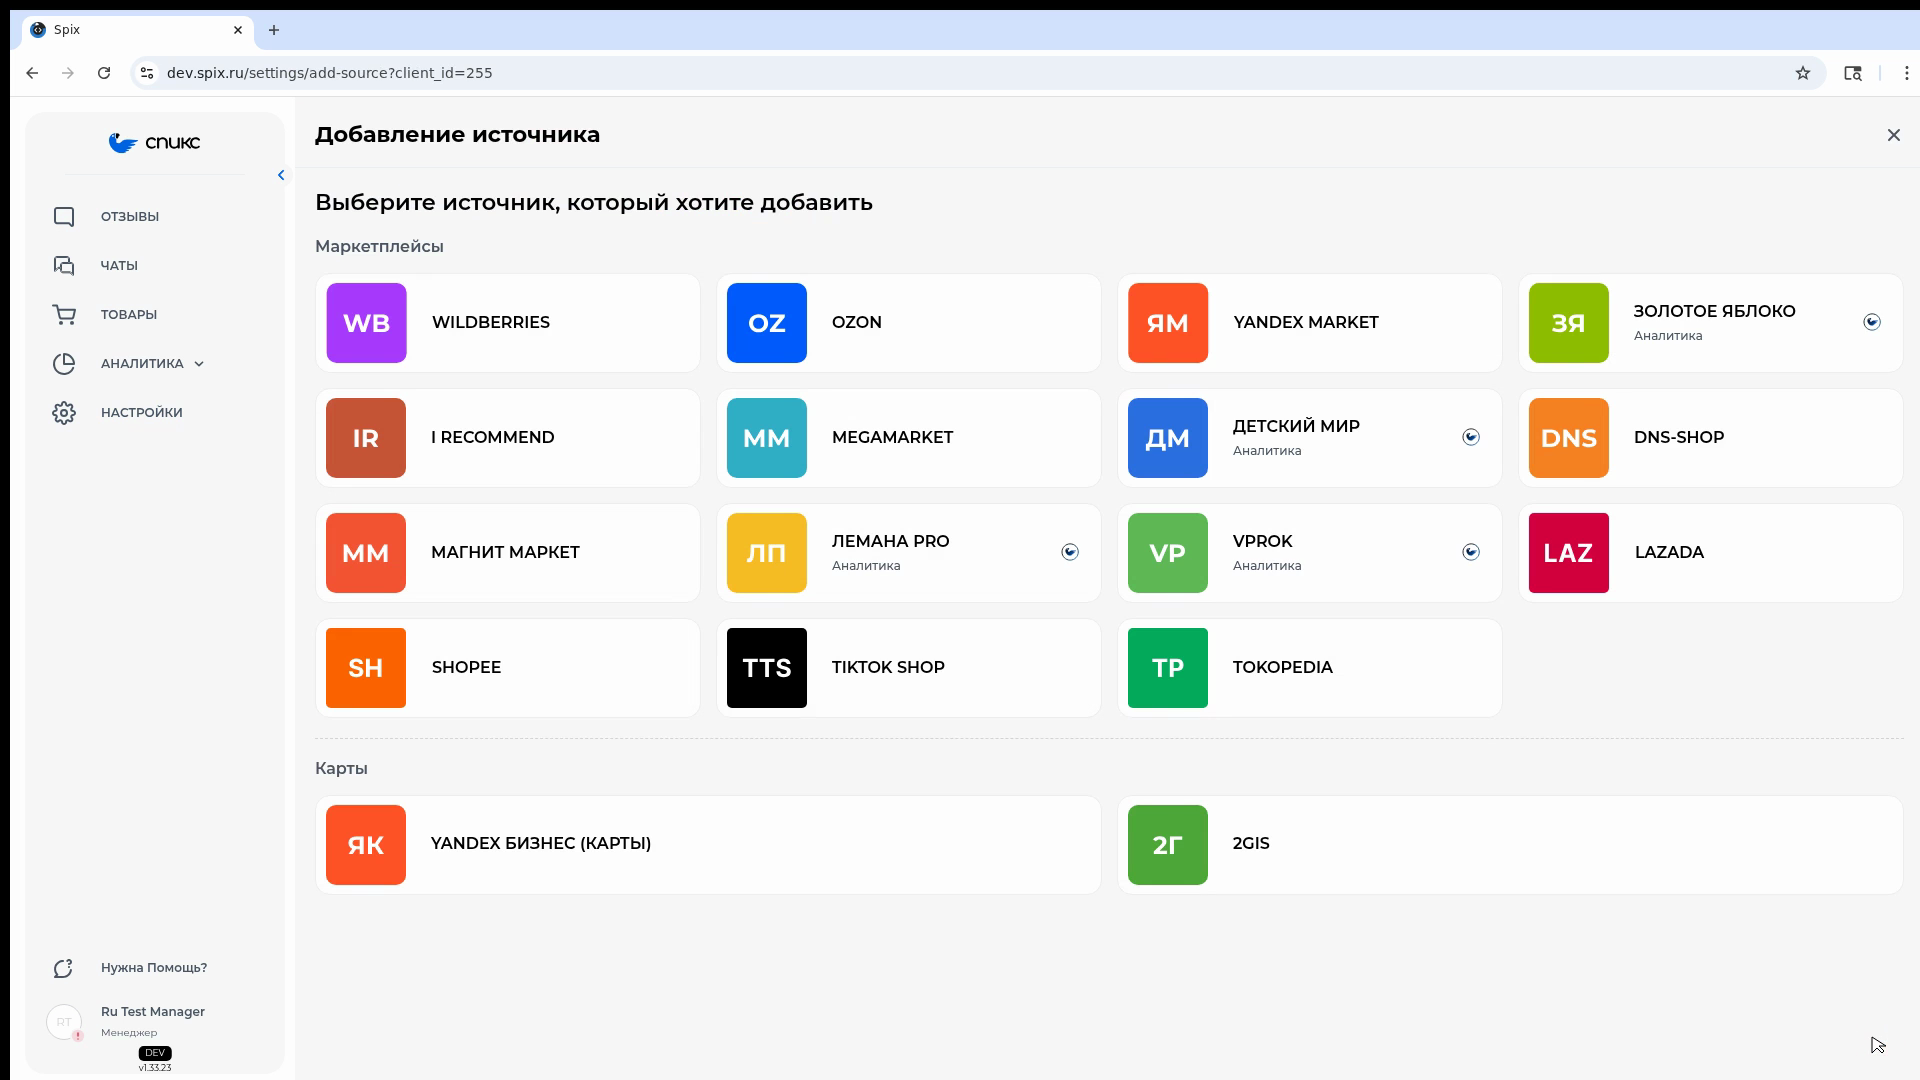The height and width of the screenshot is (1080, 1920).
Task: Open Аналитика menu item
Action: click(142, 364)
